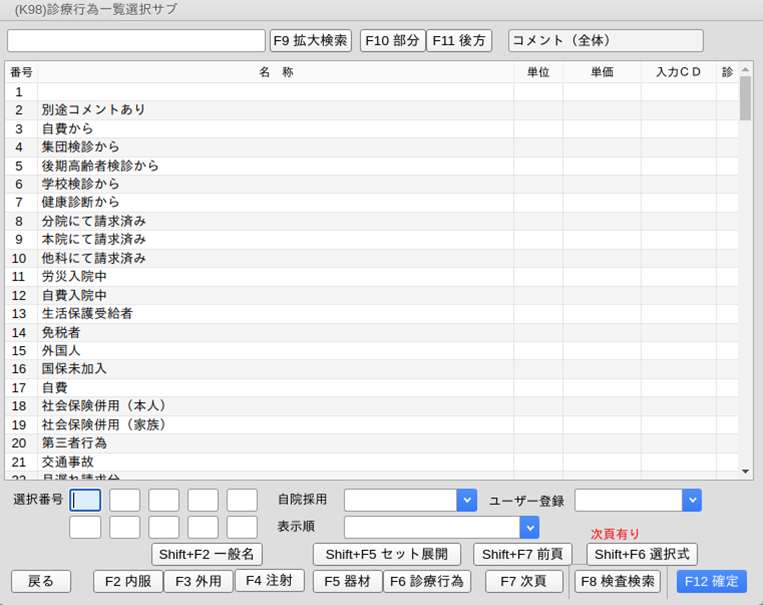Viewport: 763px width, 605px height.
Task: Choose 生活保護受給者 from the list
Action: 87,314
